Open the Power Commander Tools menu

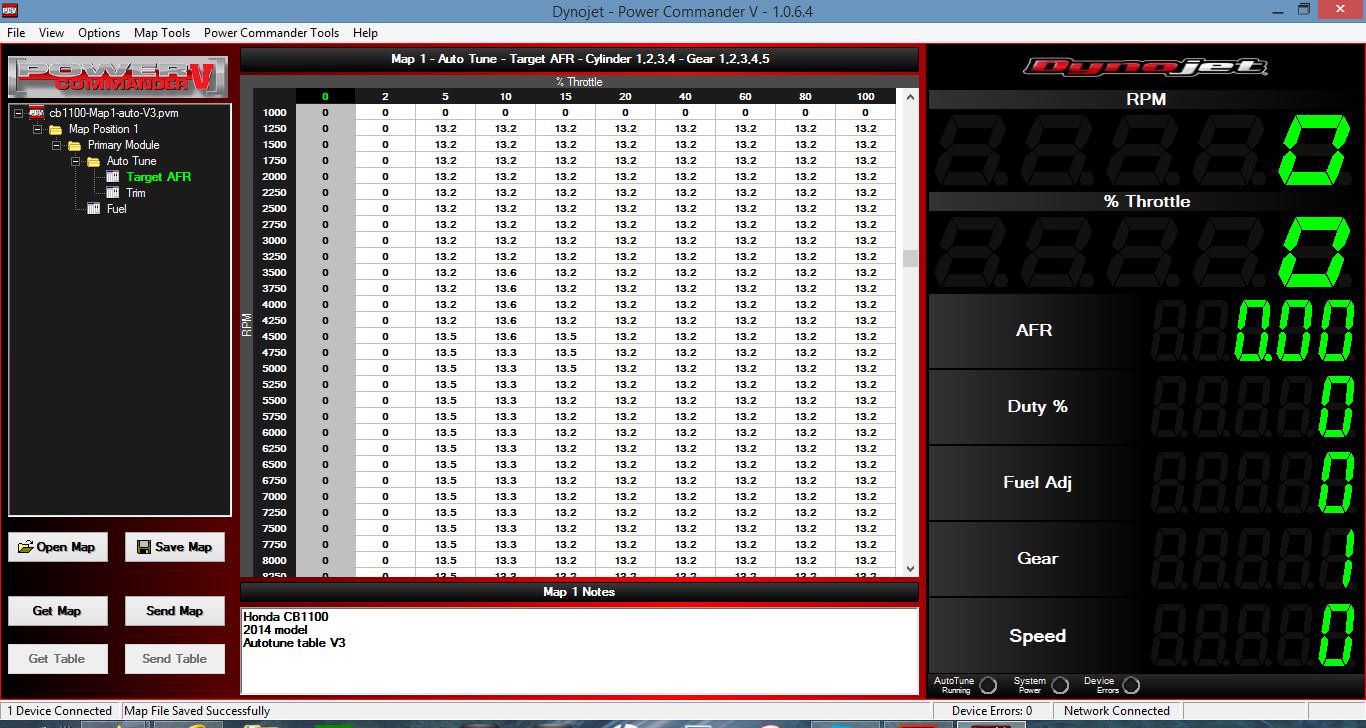(x=271, y=33)
